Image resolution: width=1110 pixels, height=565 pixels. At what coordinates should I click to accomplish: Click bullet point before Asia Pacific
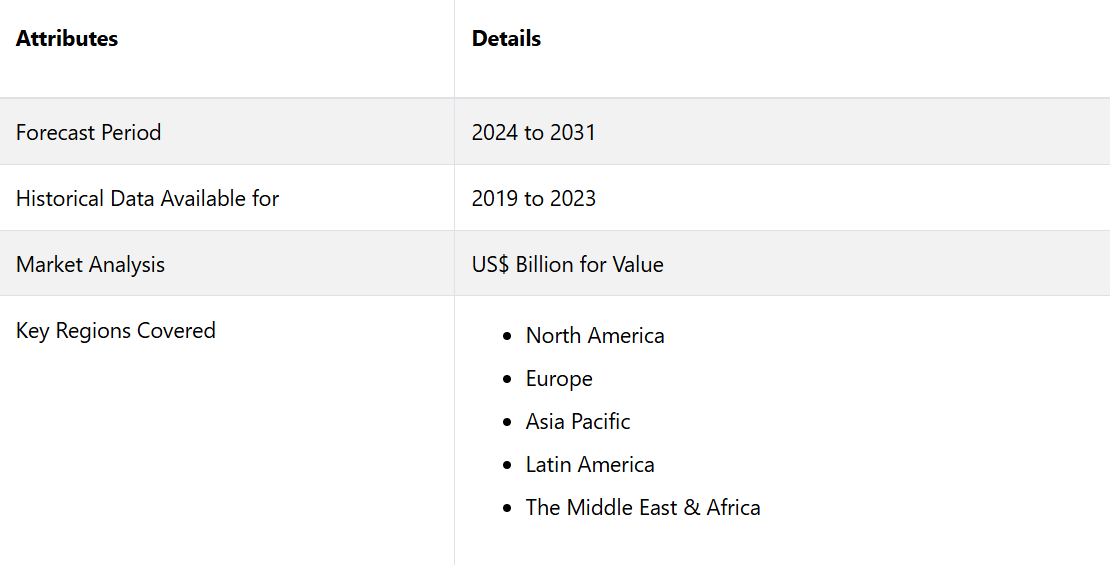pyautogui.click(x=506, y=422)
